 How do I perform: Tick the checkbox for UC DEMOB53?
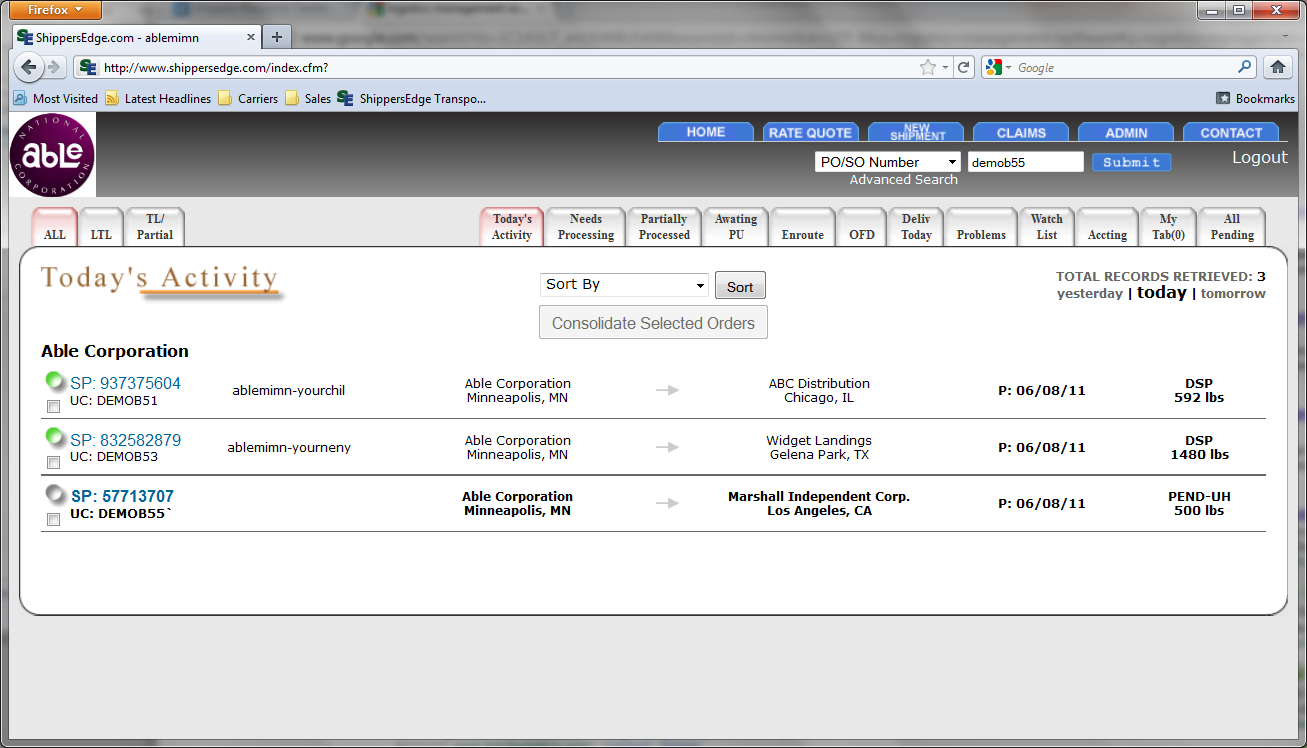coord(54,462)
